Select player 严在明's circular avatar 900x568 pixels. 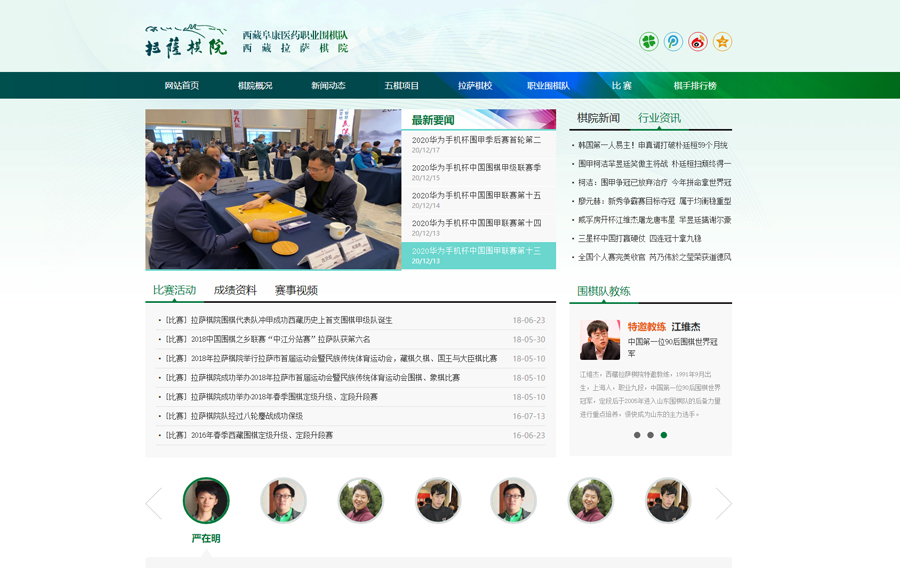pos(206,501)
